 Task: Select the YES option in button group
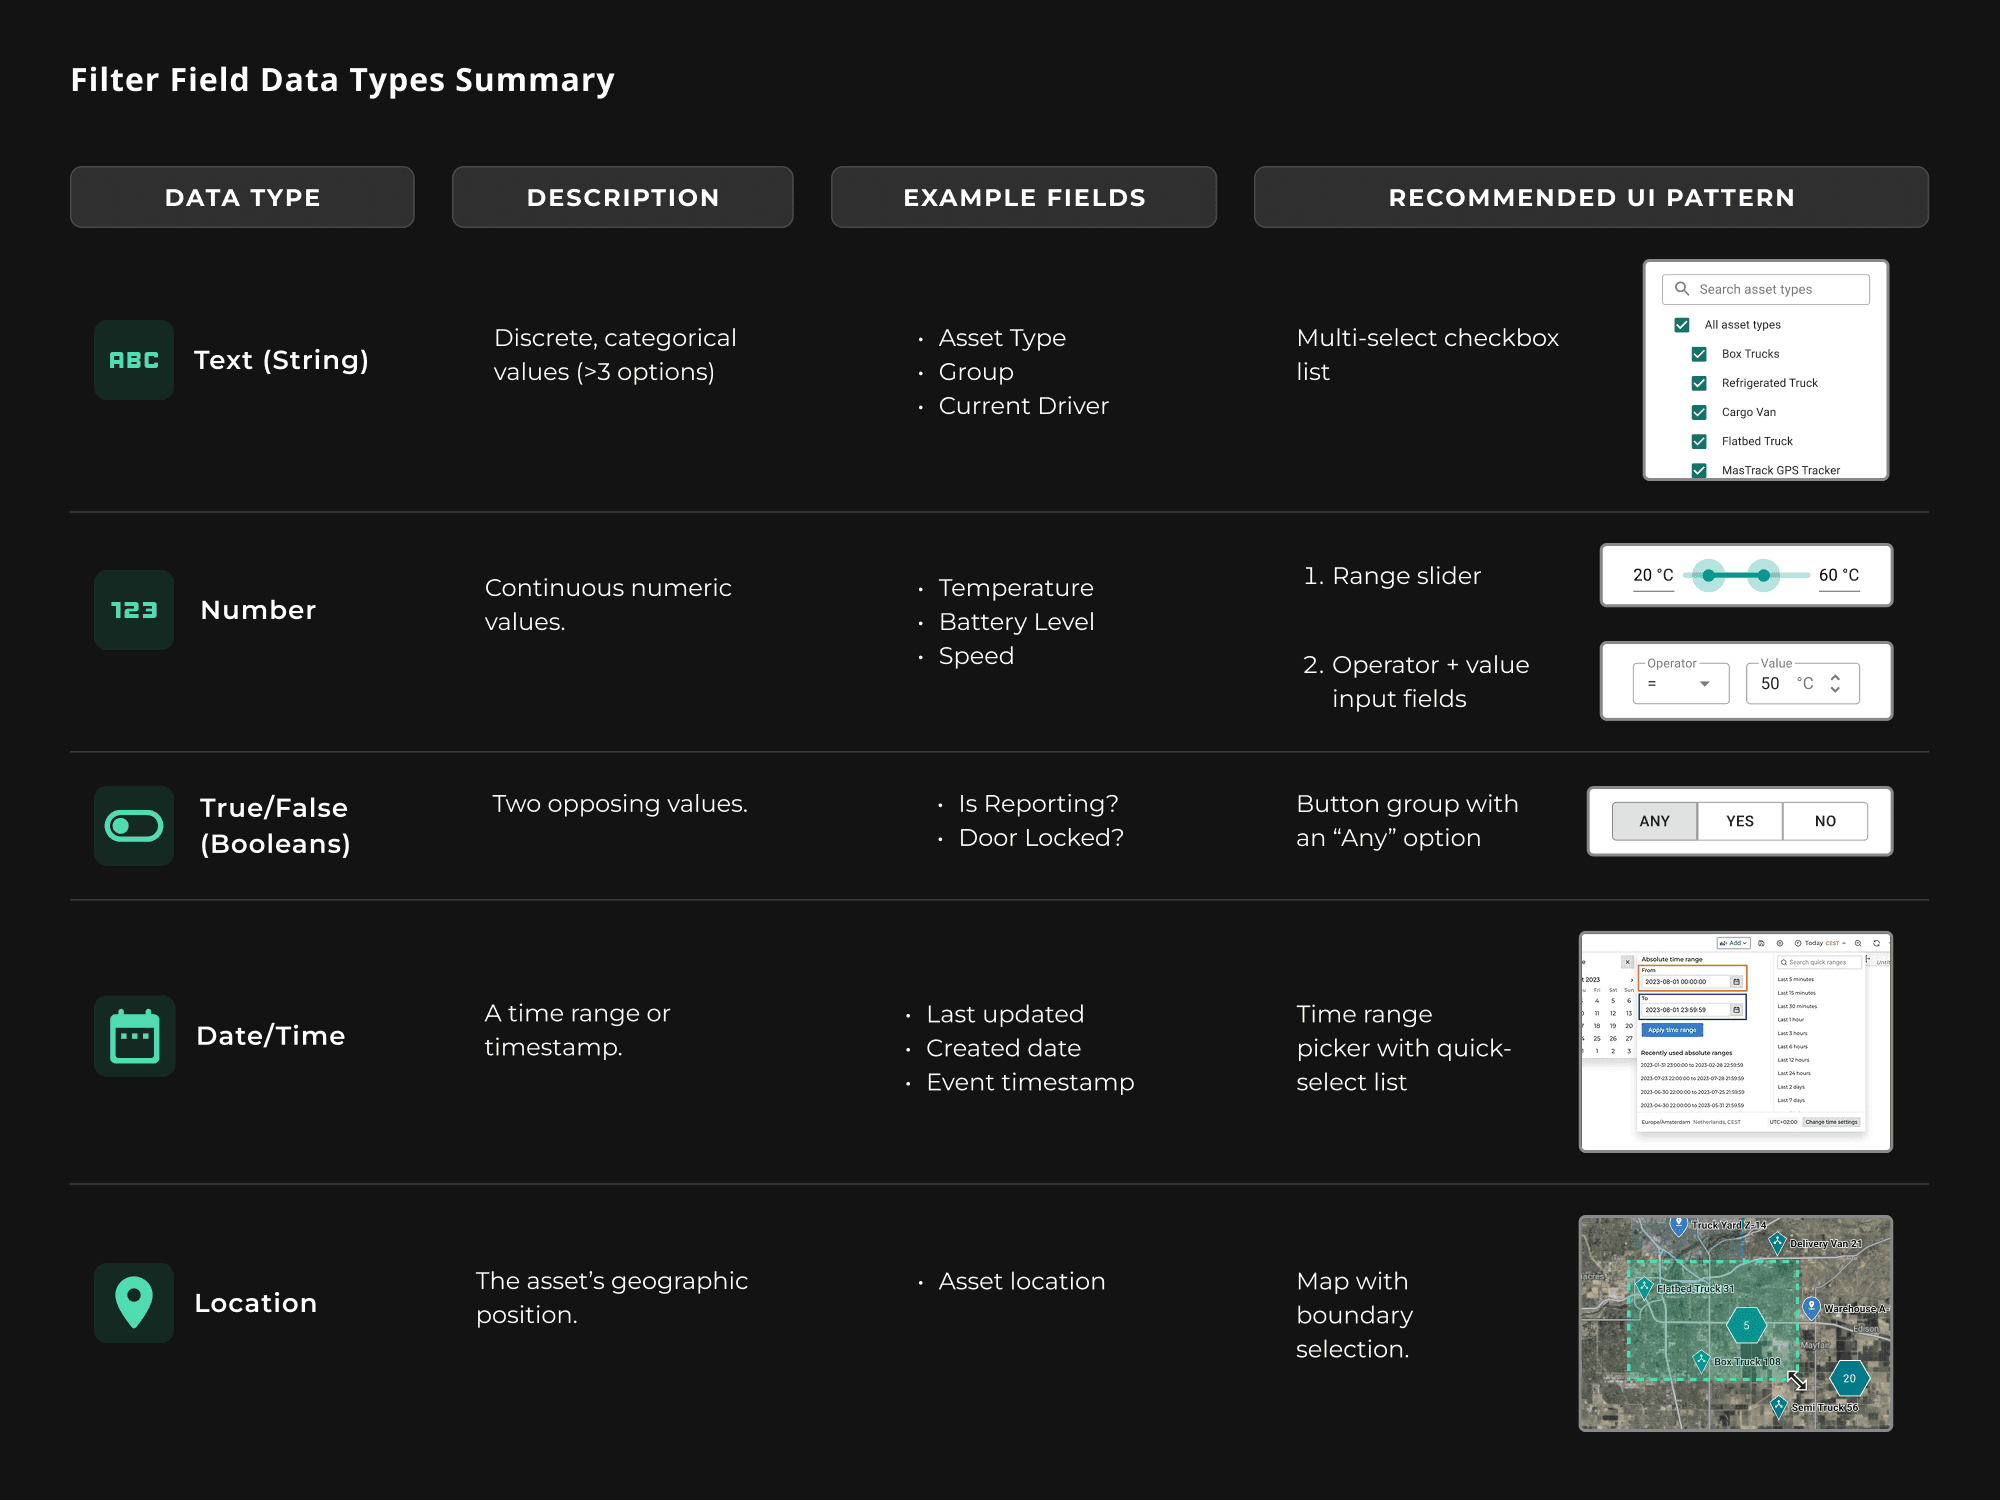[1739, 821]
